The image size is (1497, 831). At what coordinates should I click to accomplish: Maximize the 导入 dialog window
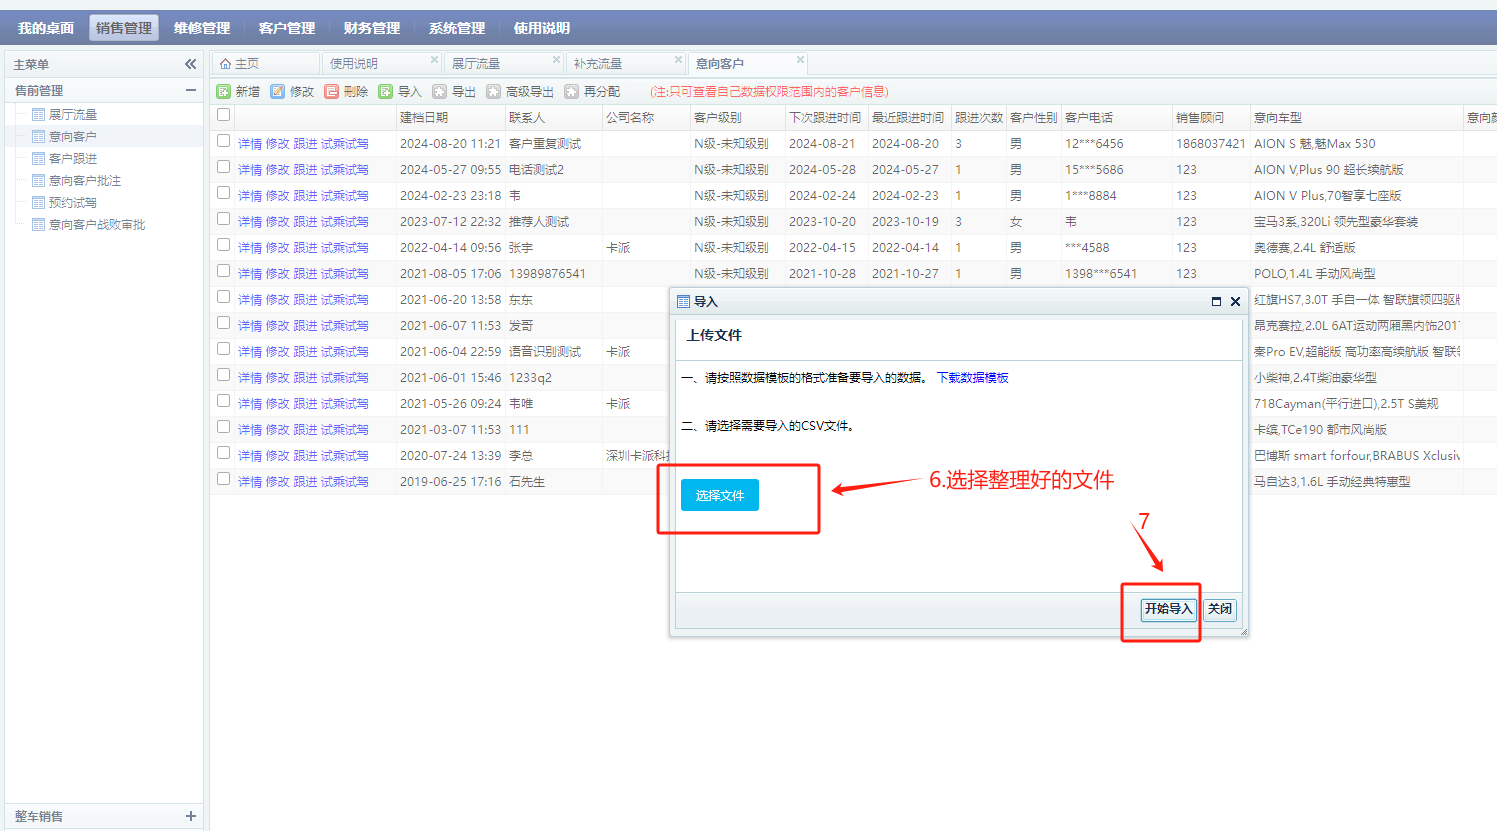click(x=1216, y=301)
